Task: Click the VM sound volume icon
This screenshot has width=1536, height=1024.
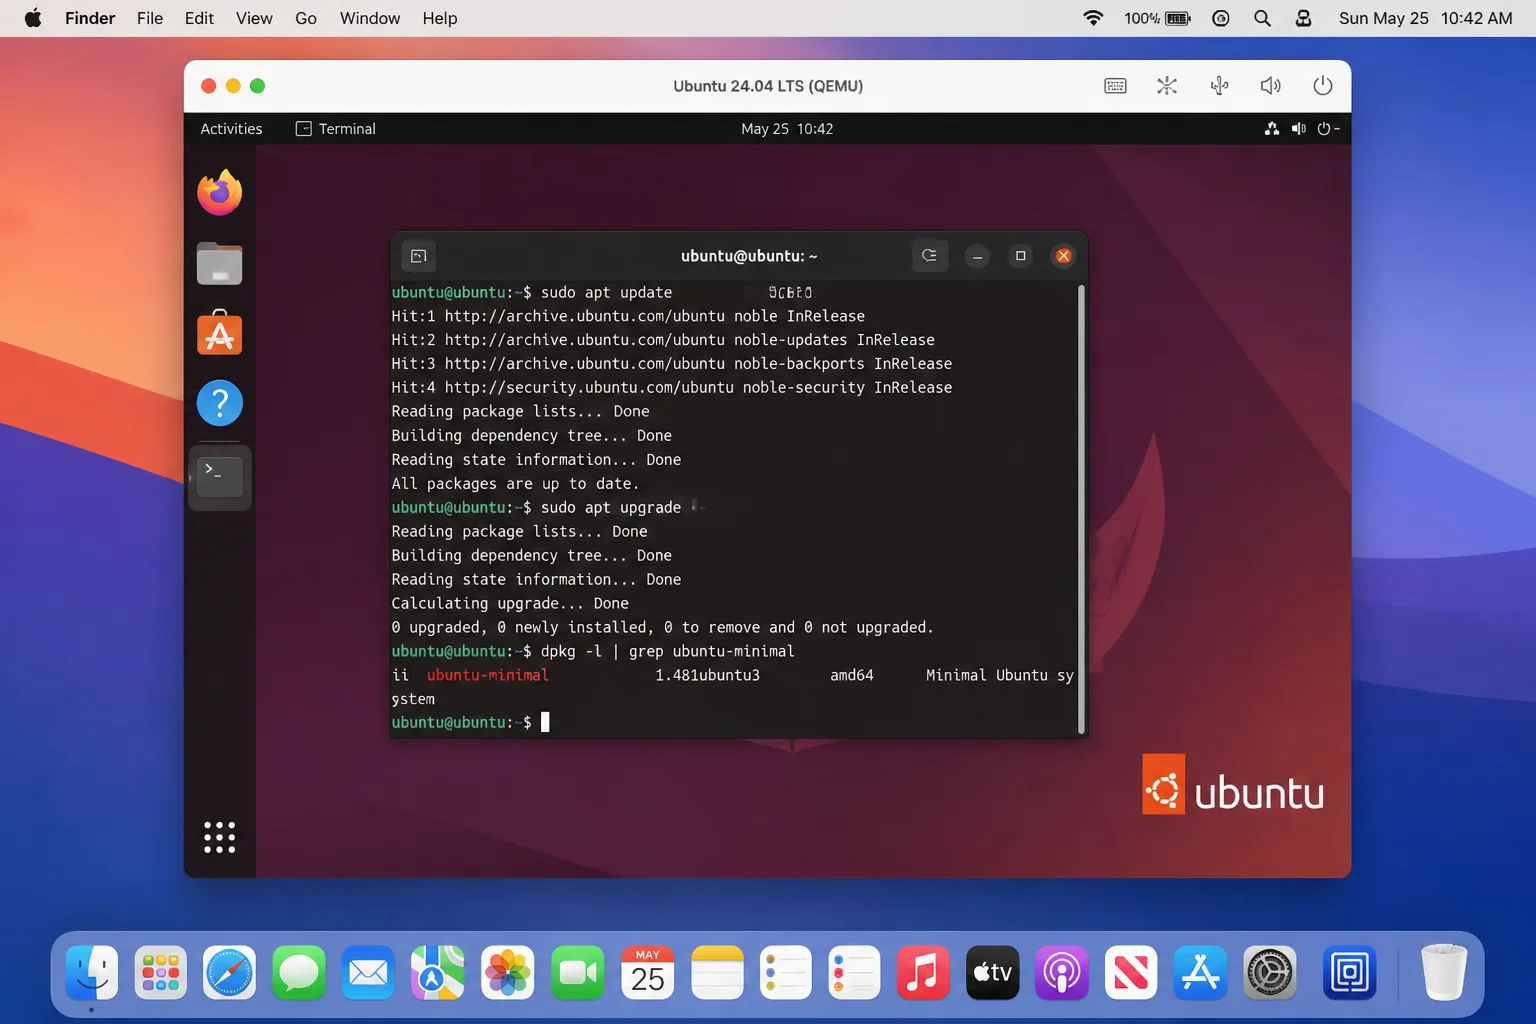Action: [1271, 86]
